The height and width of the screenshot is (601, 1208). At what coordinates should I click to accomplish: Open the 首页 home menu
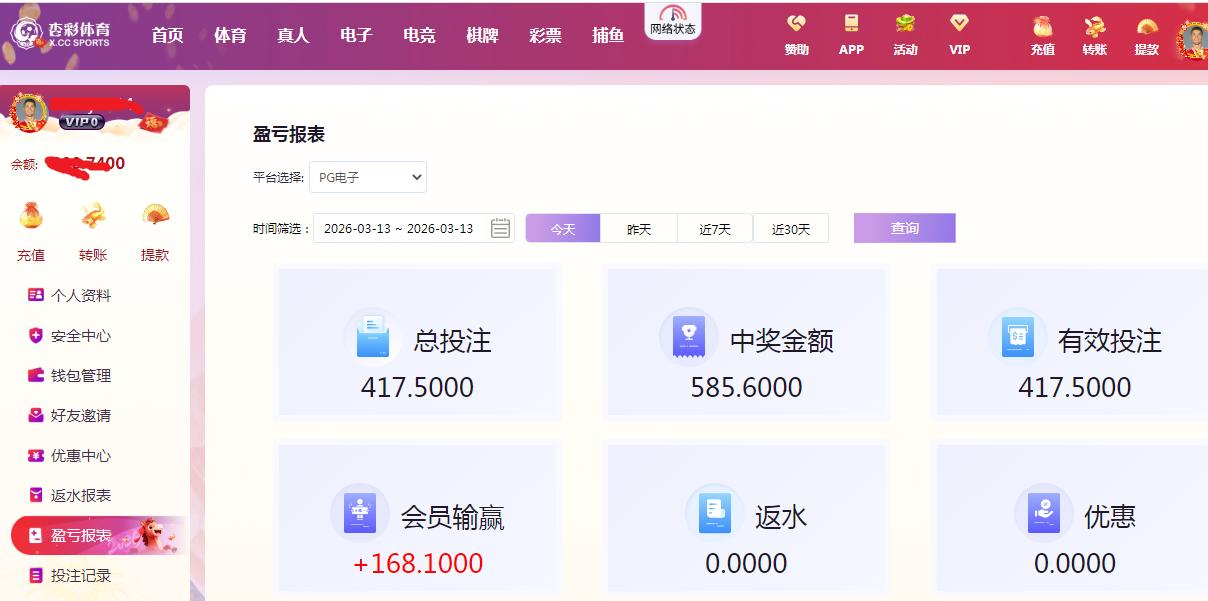point(168,35)
